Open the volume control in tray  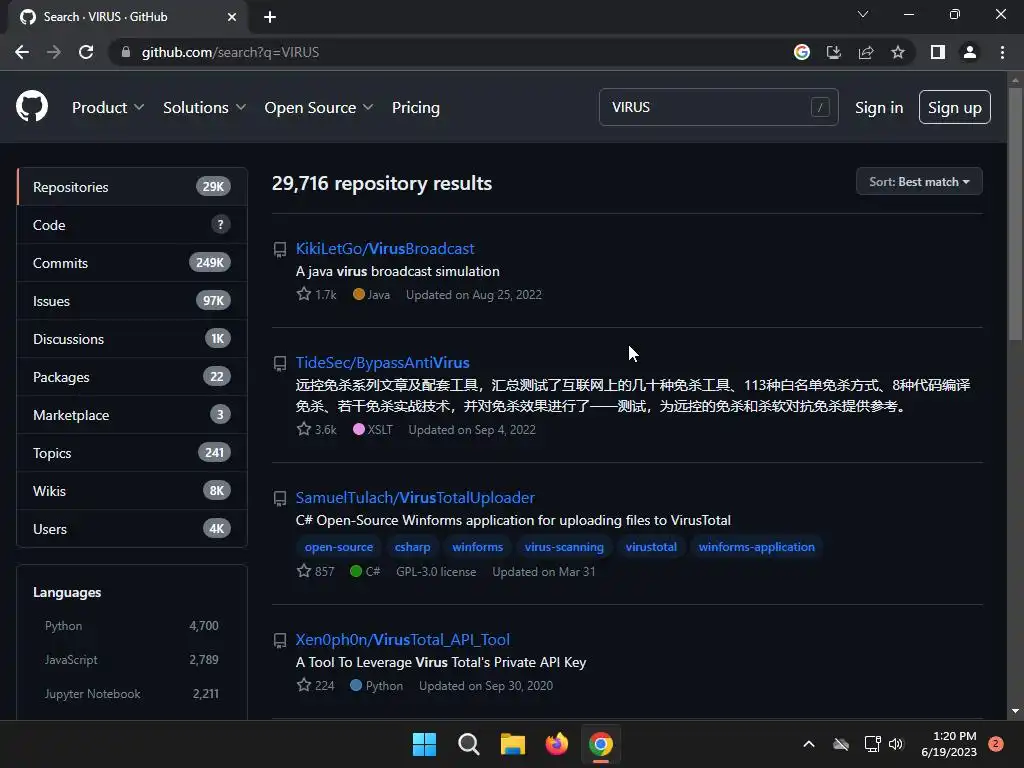tap(896, 744)
